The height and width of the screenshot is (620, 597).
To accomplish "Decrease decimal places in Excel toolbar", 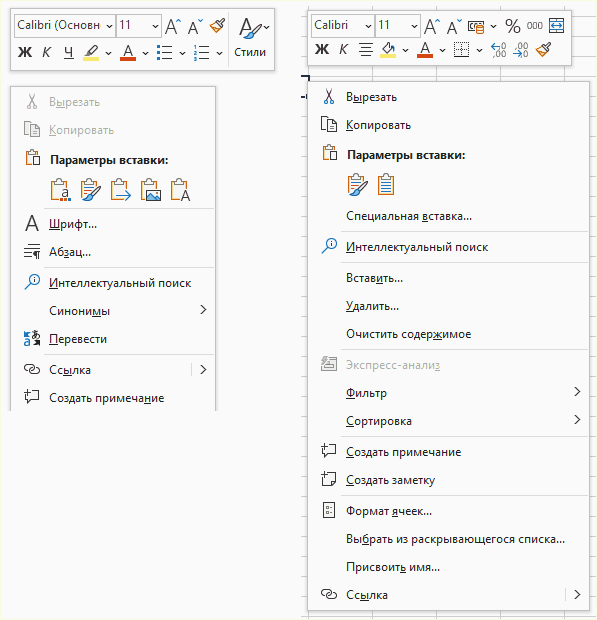I will 521,50.
